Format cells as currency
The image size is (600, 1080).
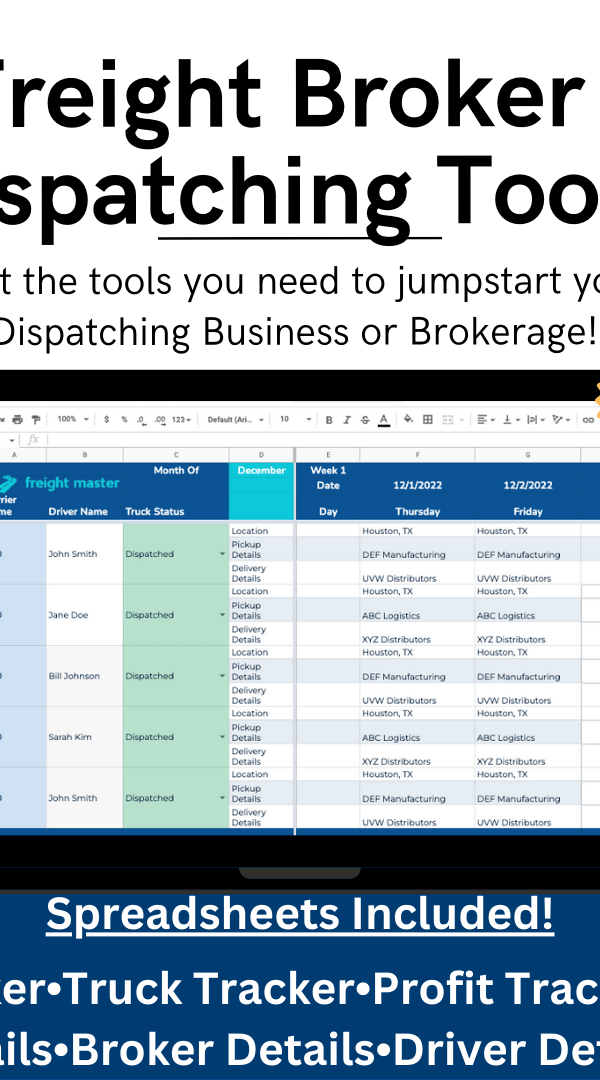coord(107,420)
